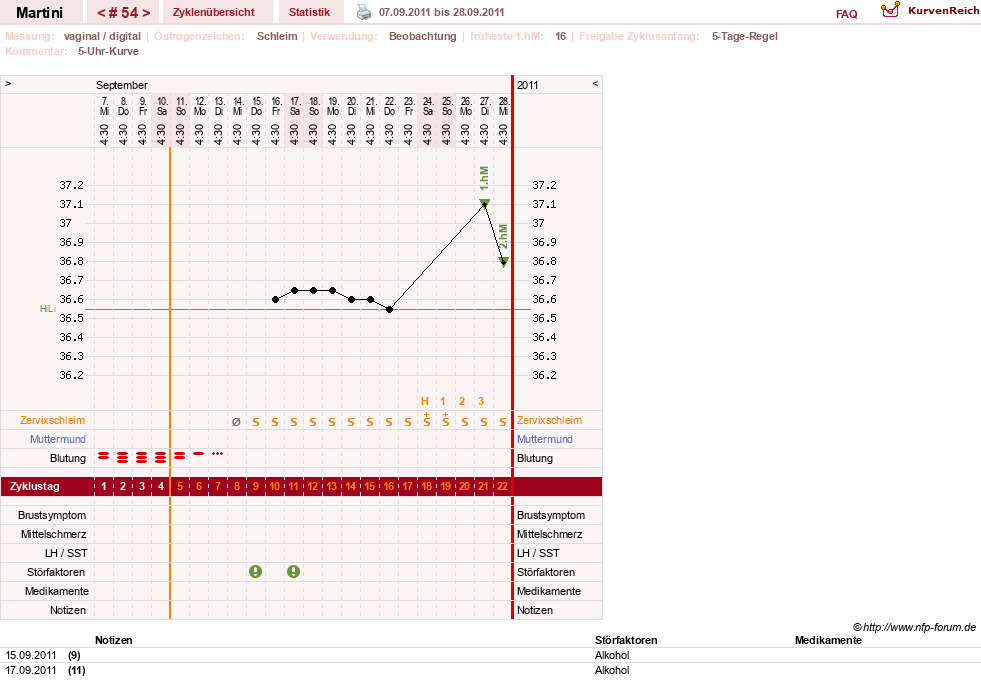The width and height of the screenshot is (981, 699).
Task: Click the spotting dots on cycle day 7
Action: tap(218, 453)
